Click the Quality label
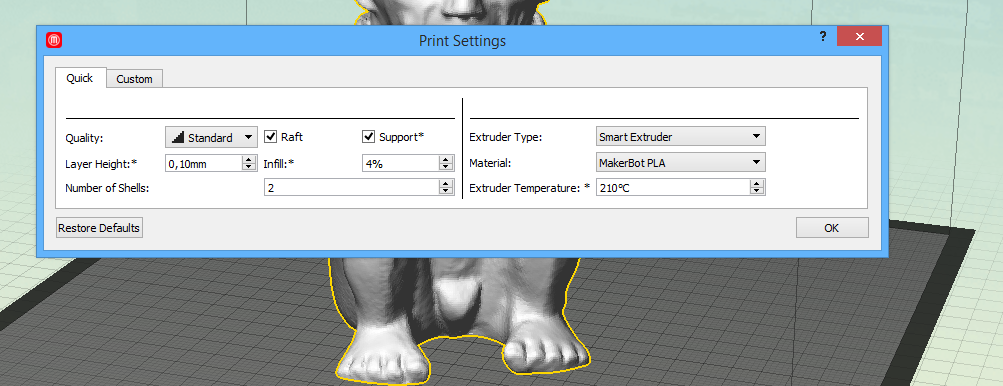 84,138
